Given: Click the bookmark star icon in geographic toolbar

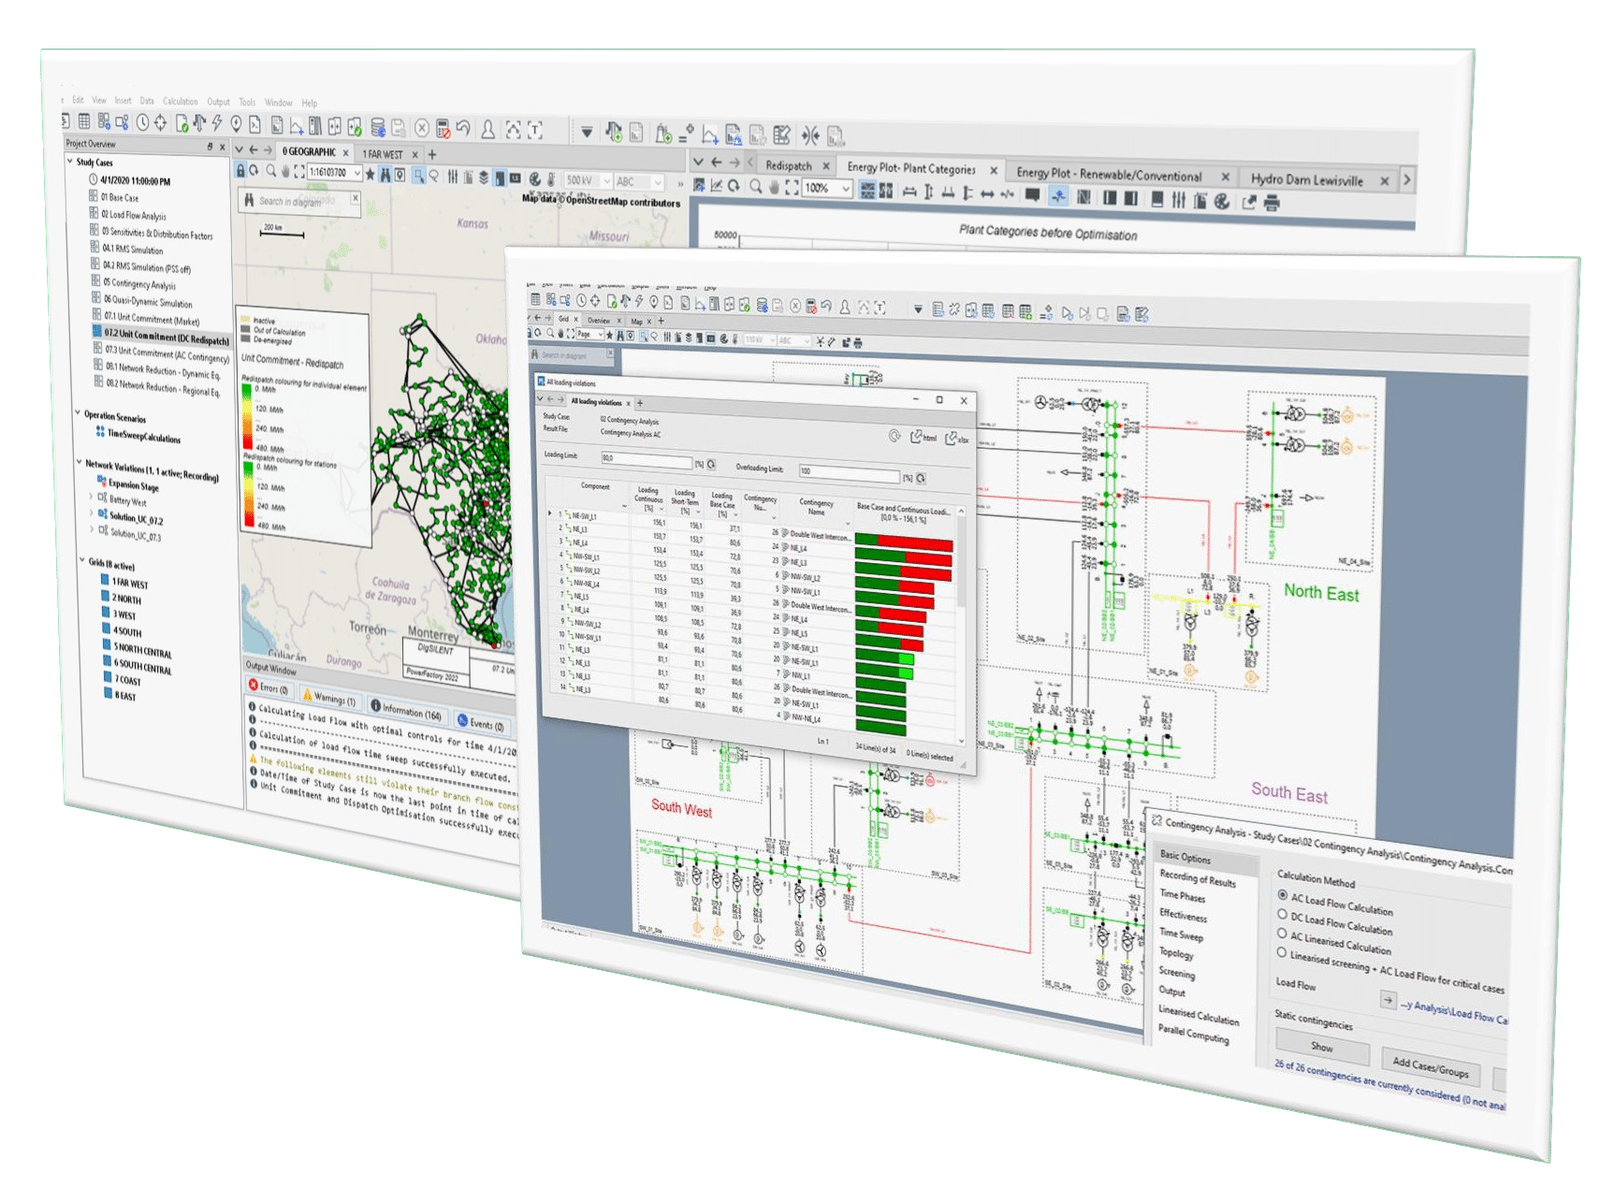Looking at the screenshot, I should click(x=370, y=174).
